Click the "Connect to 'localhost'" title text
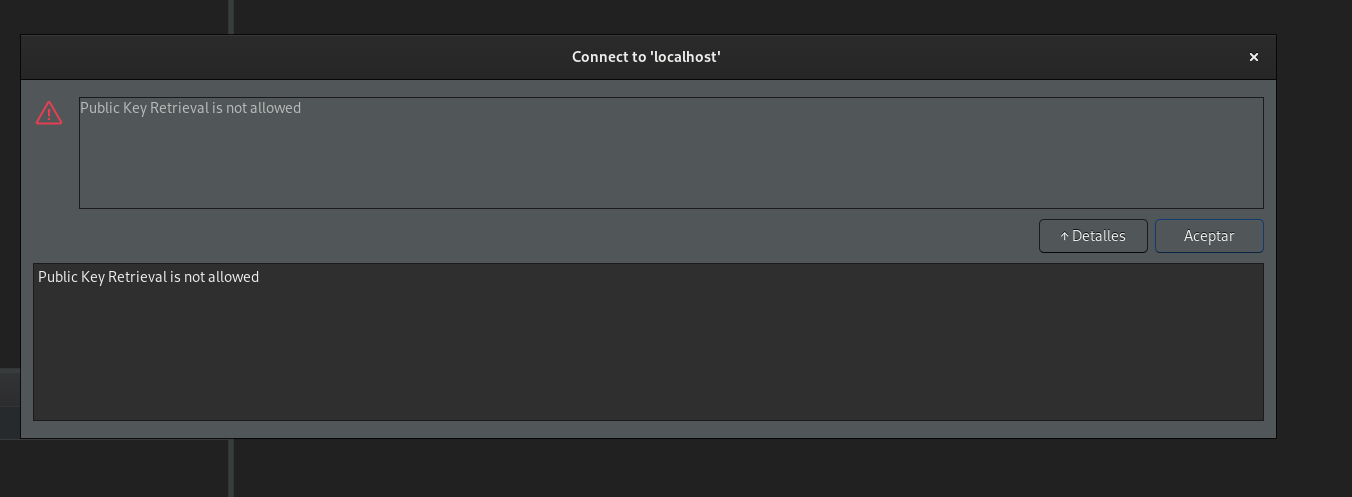1352x497 pixels. point(646,57)
